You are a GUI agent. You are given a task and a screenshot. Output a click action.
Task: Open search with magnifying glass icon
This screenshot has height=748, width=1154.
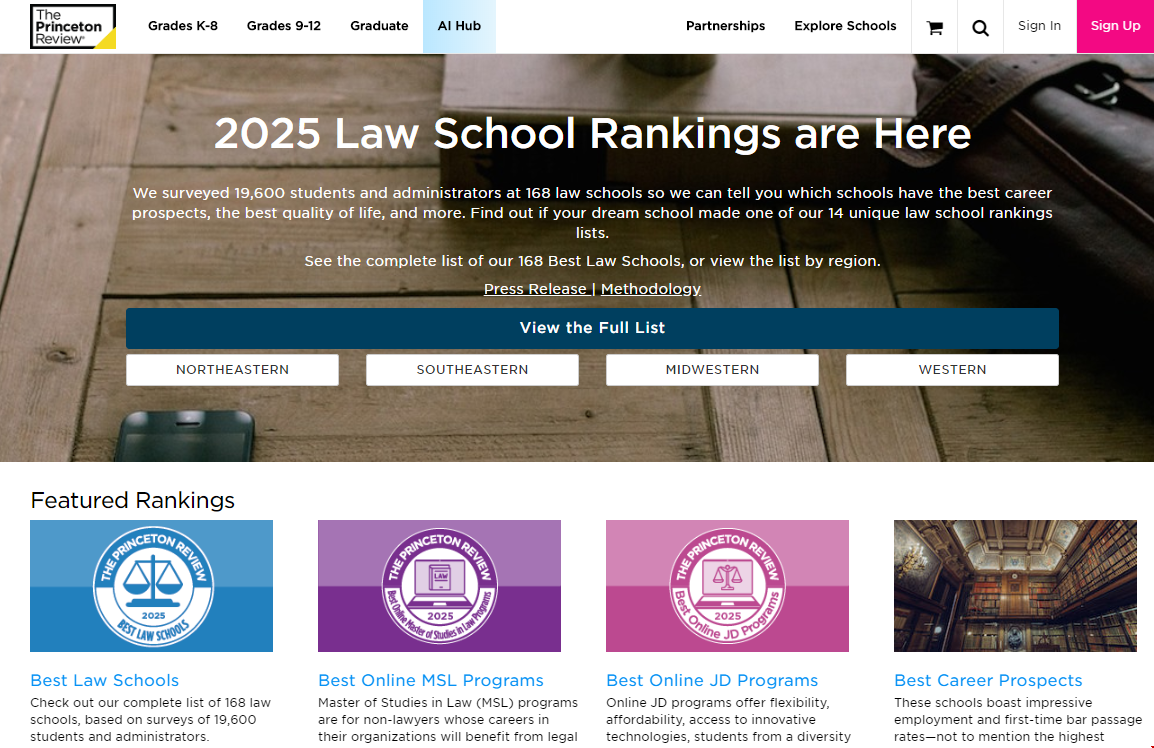click(x=980, y=27)
